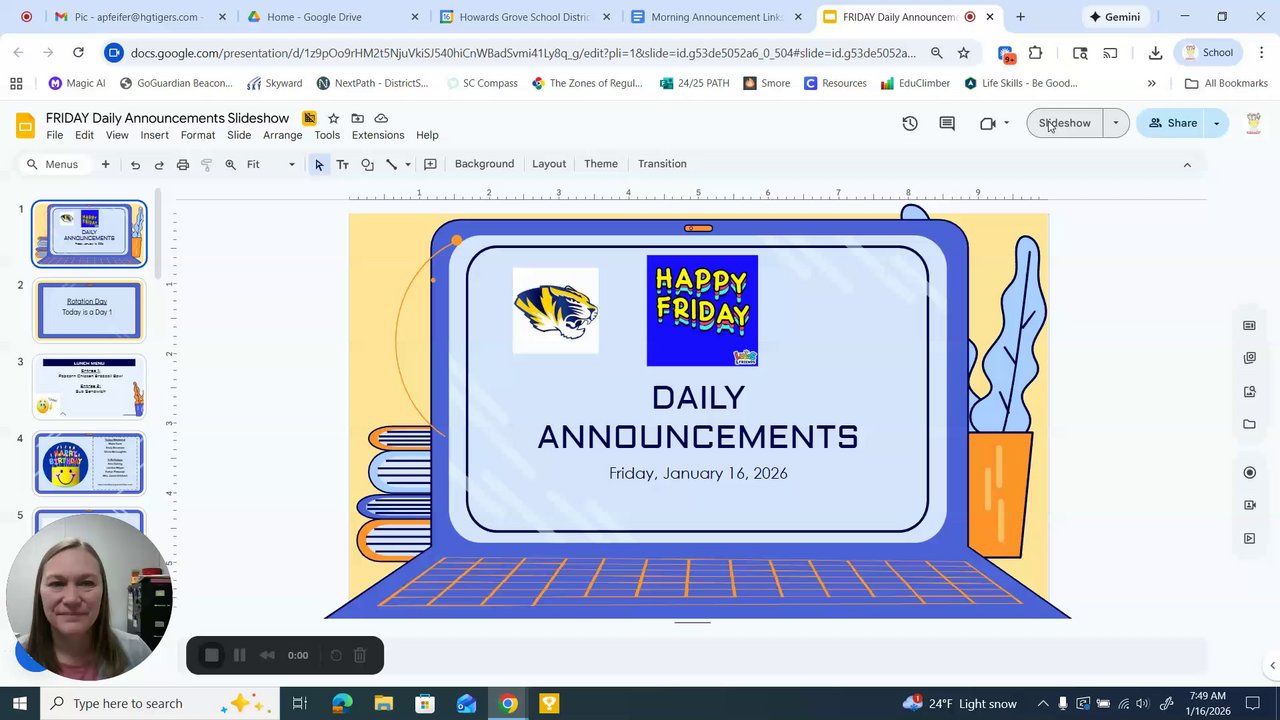Open the shape insert tool
Viewport: 1280px width, 720px height.
pos(367,164)
